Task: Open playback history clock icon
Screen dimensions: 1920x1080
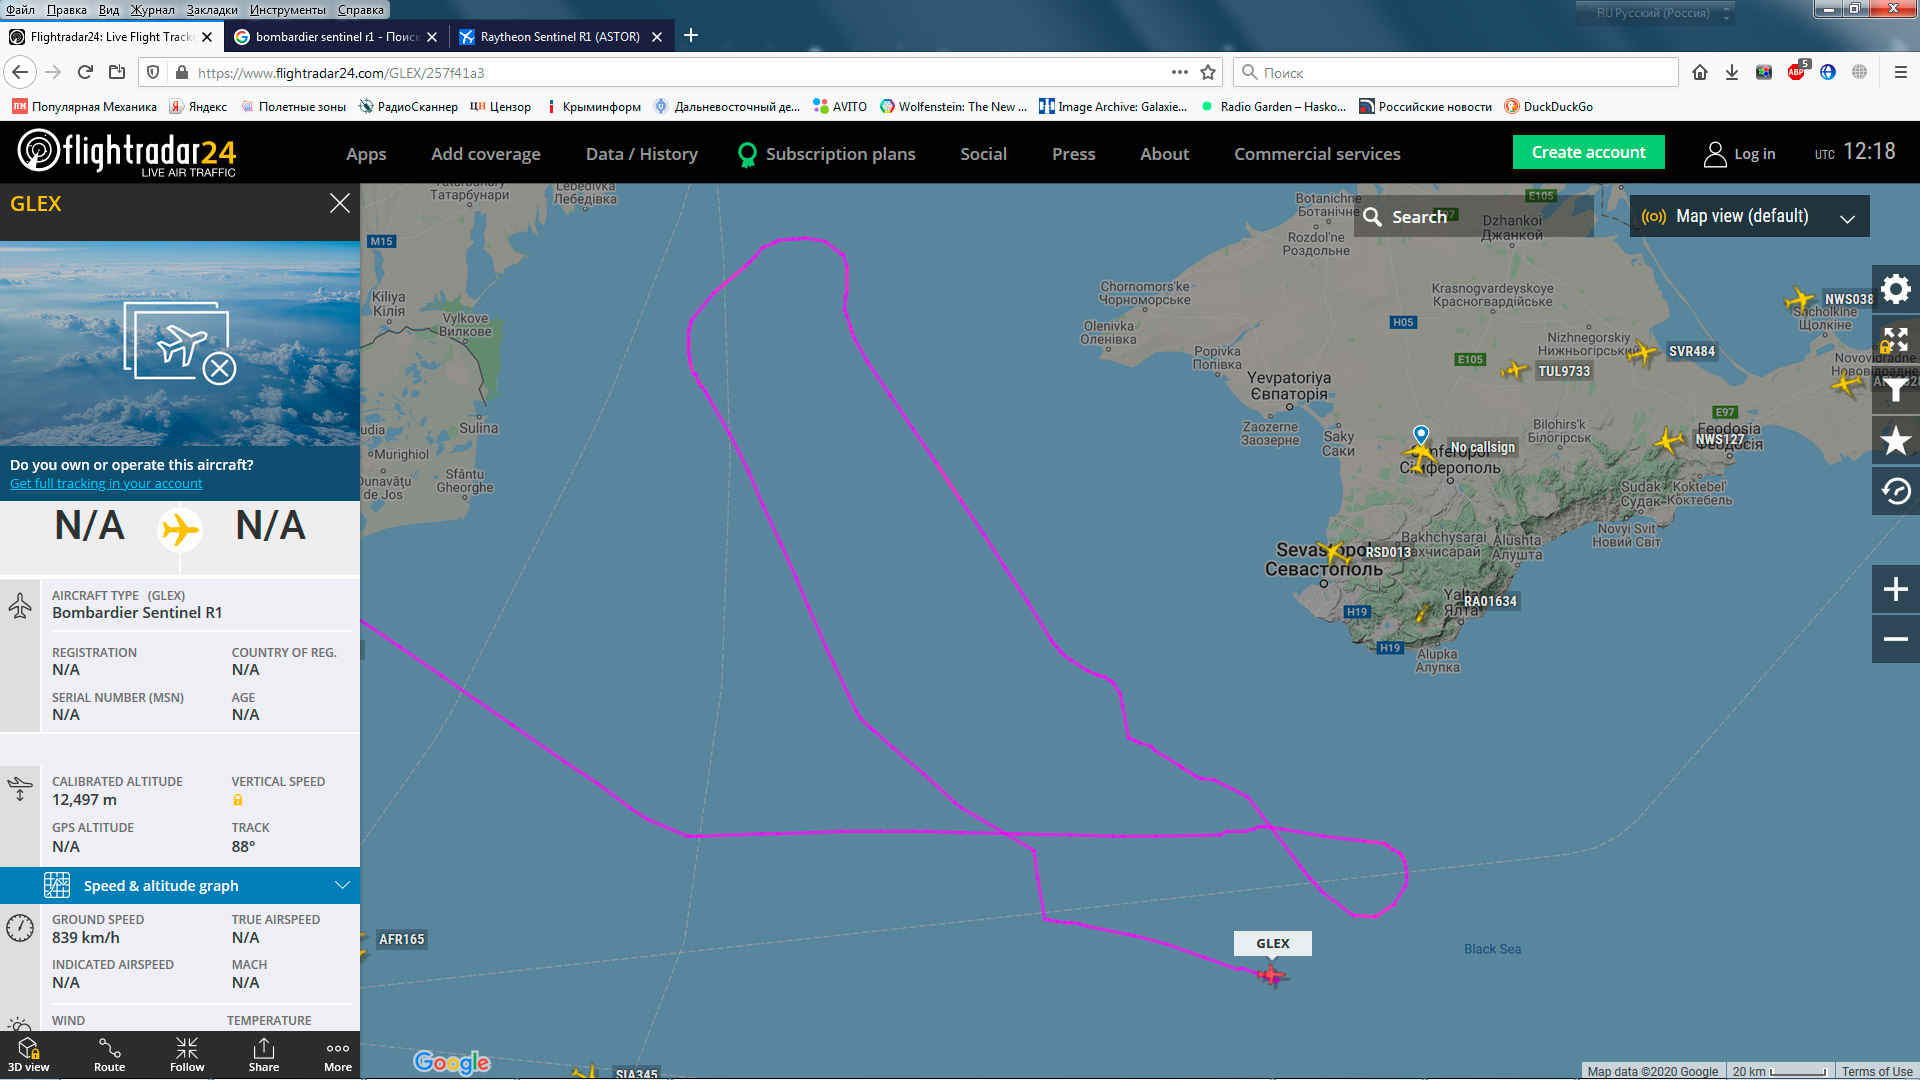Action: tap(1895, 491)
